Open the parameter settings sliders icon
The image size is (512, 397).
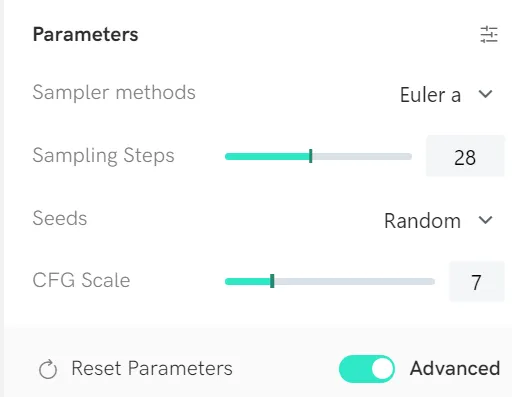tap(489, 34)
